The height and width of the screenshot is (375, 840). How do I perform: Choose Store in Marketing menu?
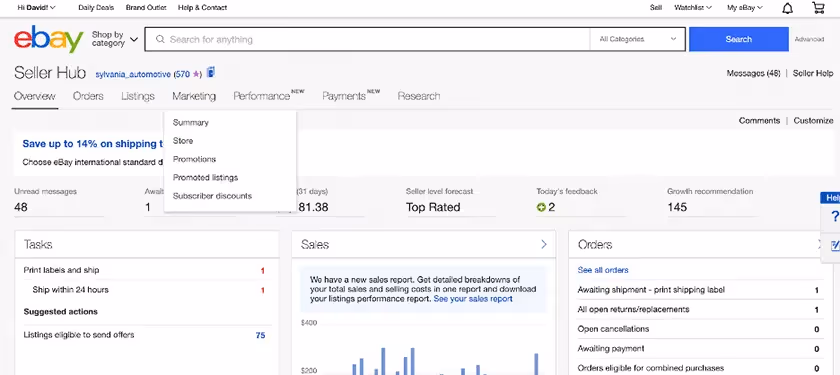click(183, 141)
